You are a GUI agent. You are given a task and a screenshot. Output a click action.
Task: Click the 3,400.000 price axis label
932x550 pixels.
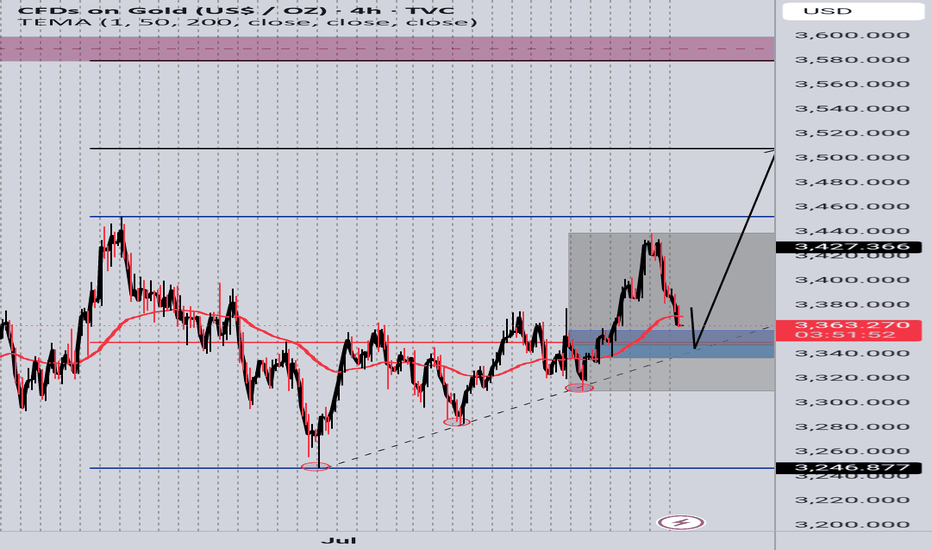[x=852, y=280]
